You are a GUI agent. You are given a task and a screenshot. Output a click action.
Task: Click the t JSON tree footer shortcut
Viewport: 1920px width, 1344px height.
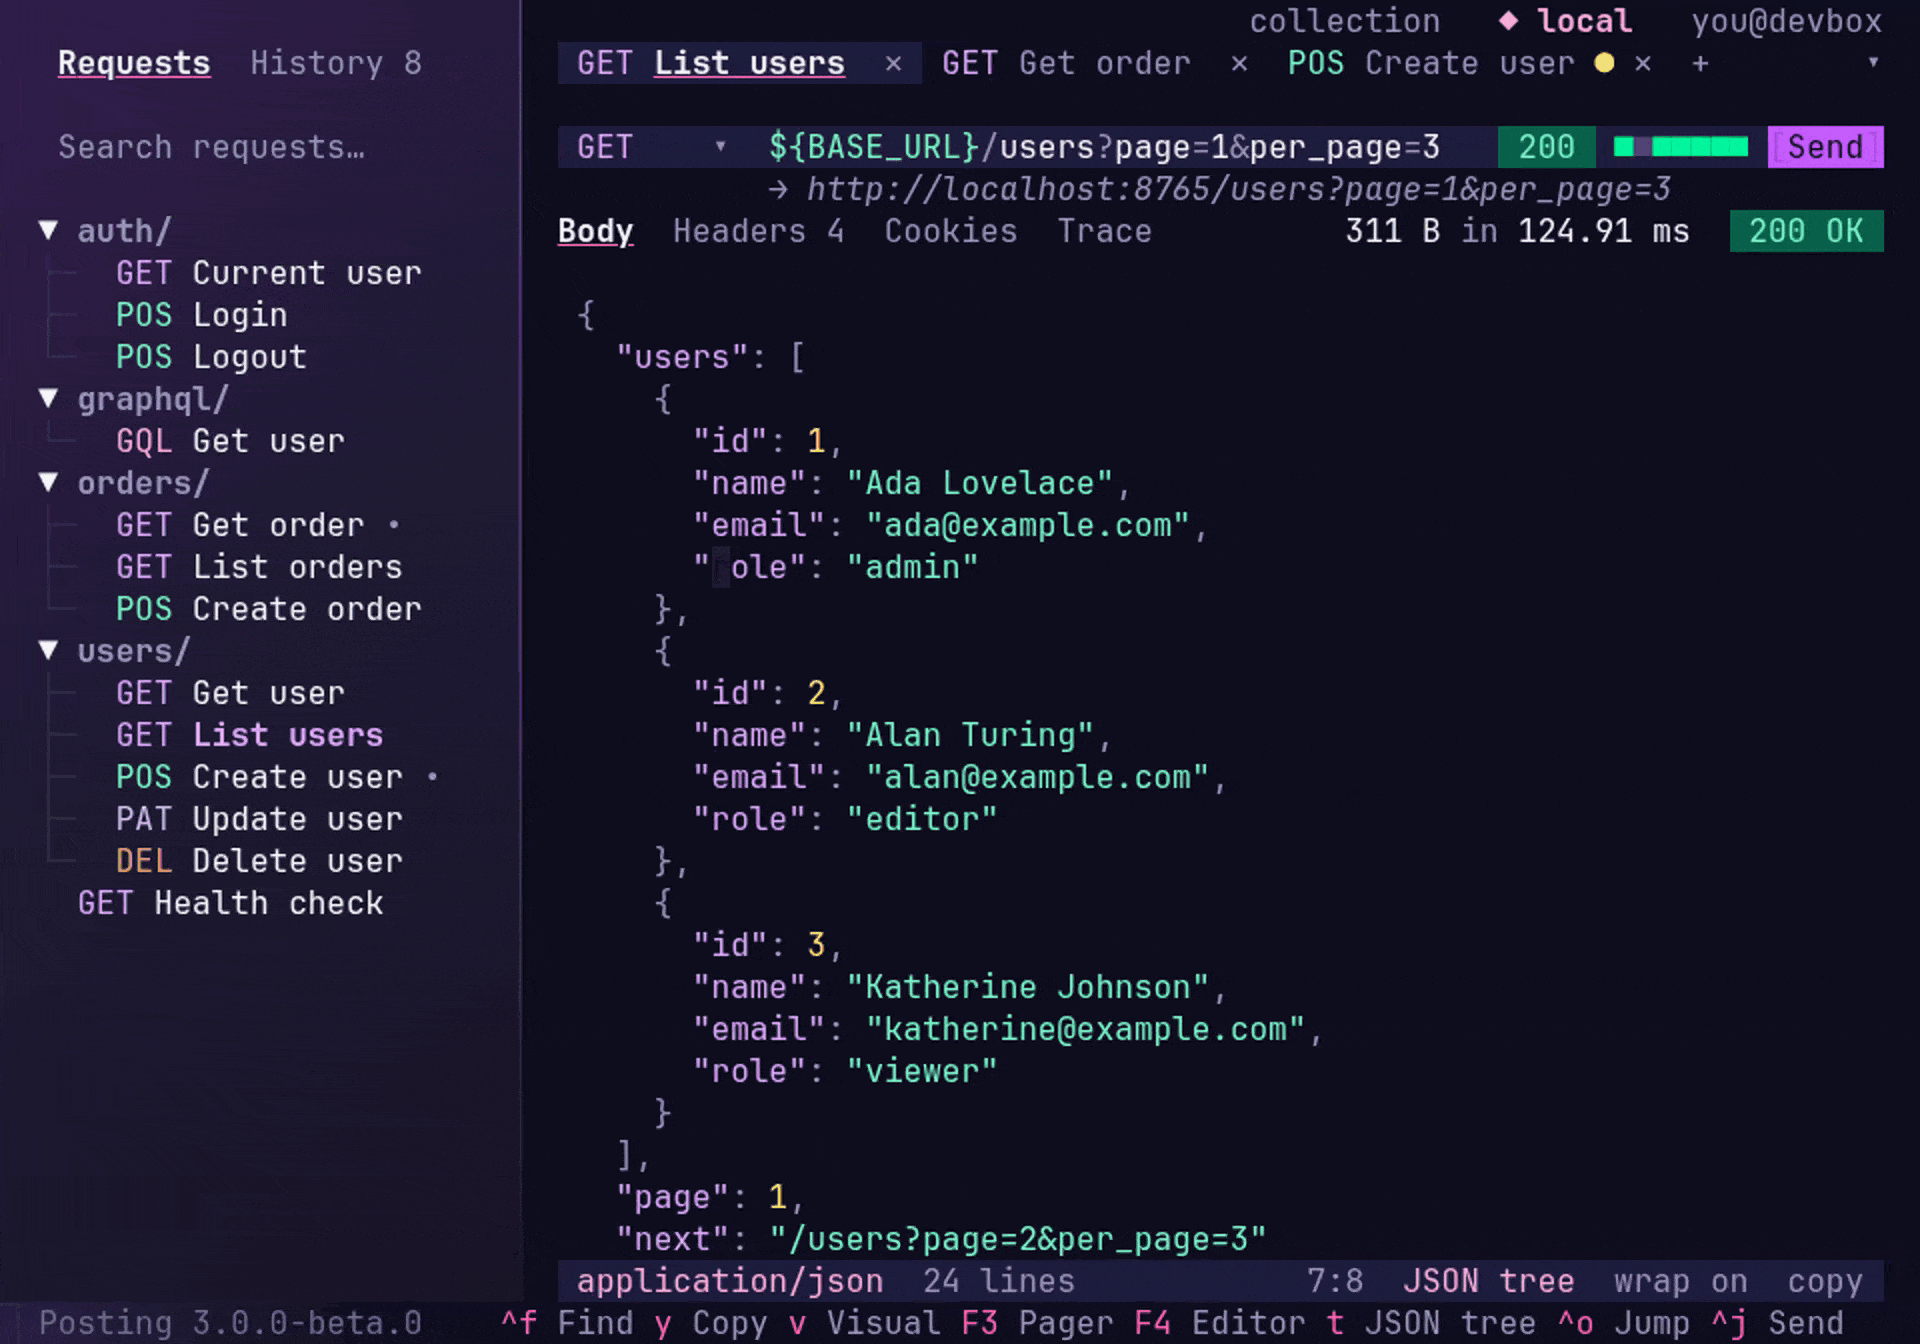click(1431, 1323)
